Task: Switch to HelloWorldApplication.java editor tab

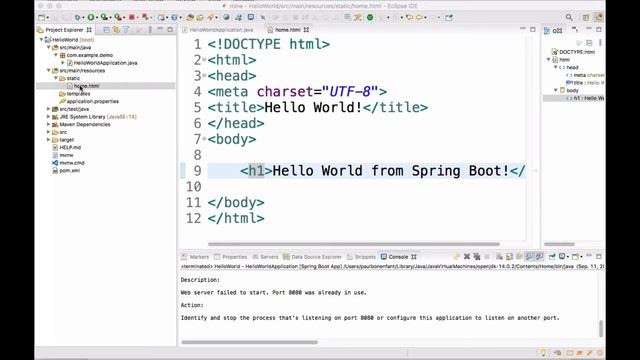Action: click(x=218, y=30)
